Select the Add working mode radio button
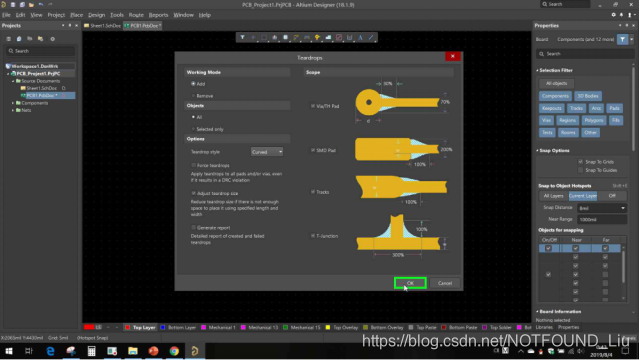Screen dimensions: 639x360 [193, 84]
